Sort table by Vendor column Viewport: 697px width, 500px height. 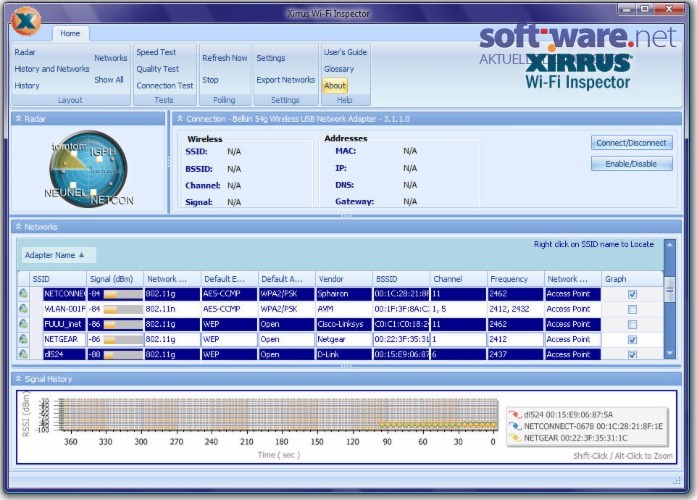click(x=344, y=279)
